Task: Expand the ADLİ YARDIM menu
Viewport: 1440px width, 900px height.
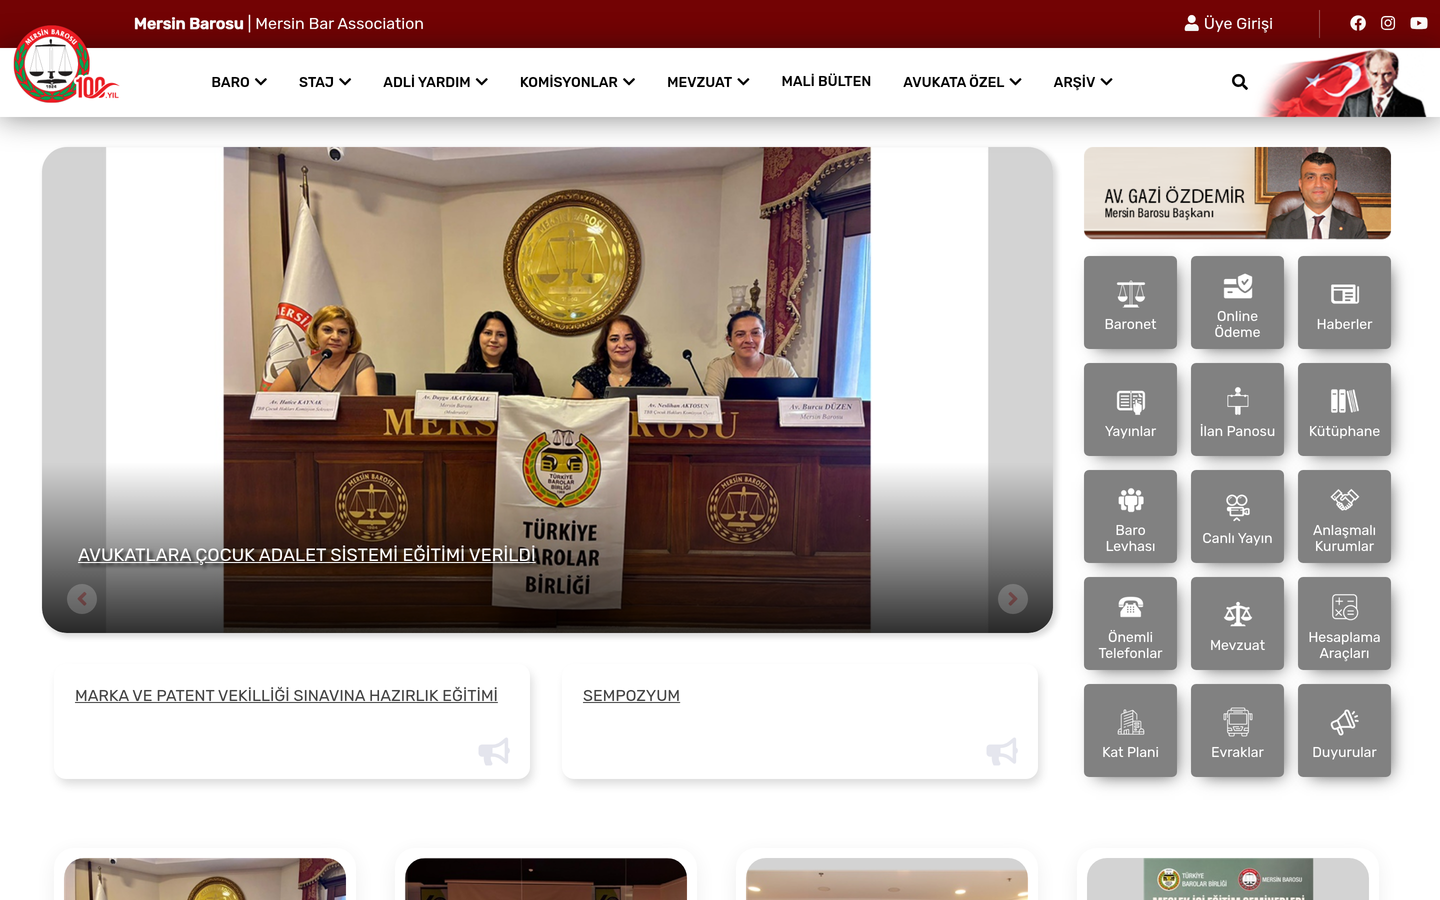Action: 435,82
